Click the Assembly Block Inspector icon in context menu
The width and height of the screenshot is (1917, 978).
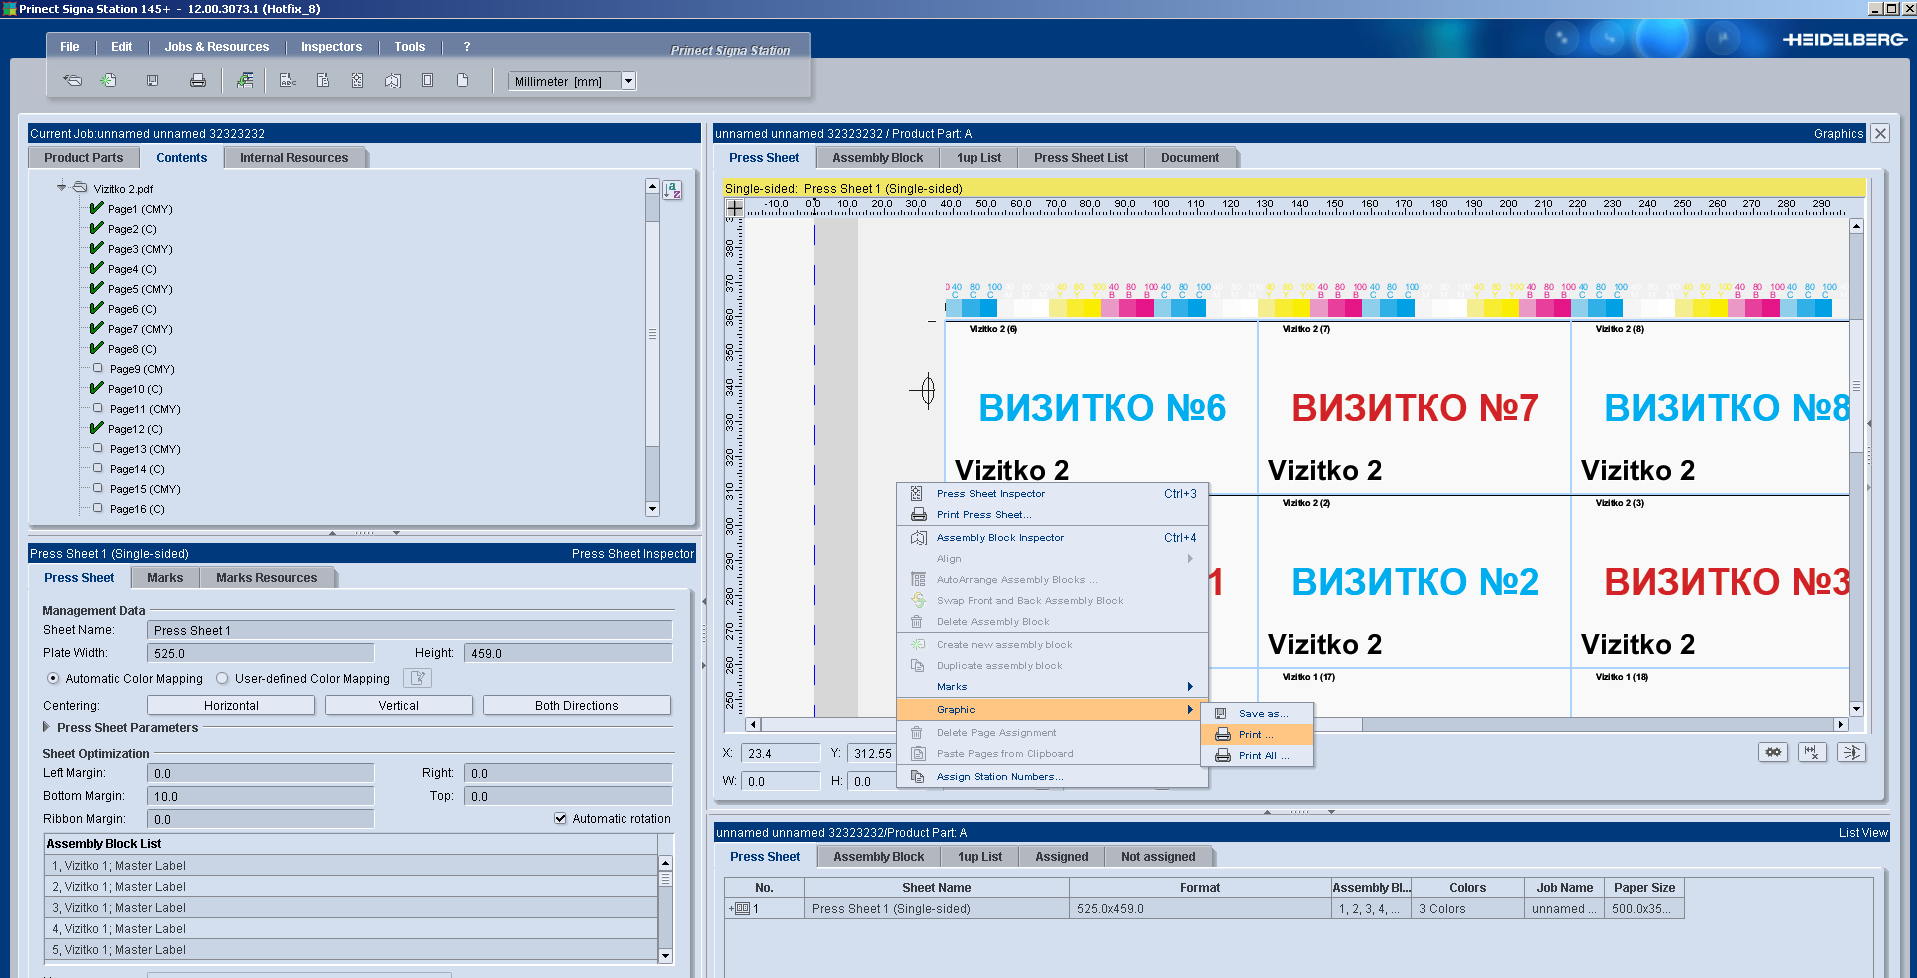(x=918, y=537)
